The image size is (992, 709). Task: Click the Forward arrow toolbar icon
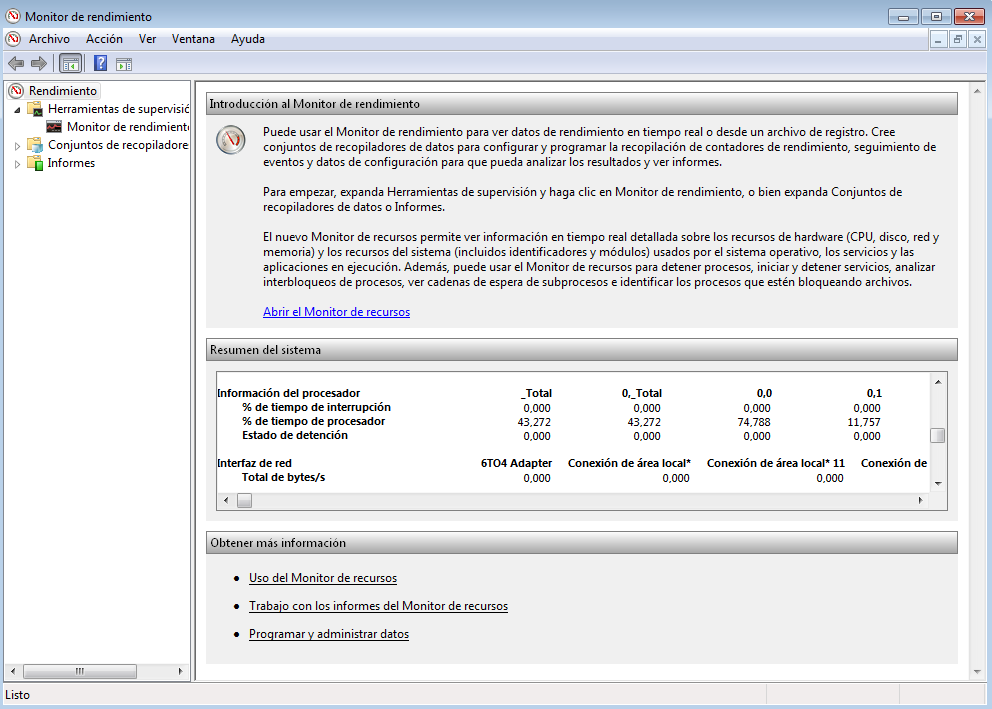pyautogui.click(x=39, y=63)
